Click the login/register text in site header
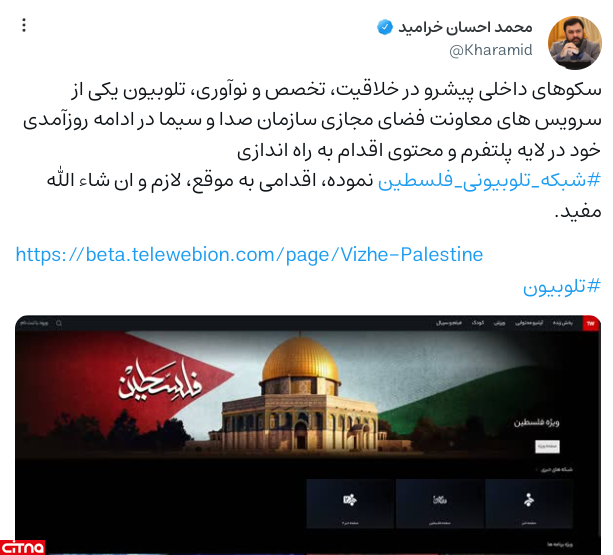 34,323
